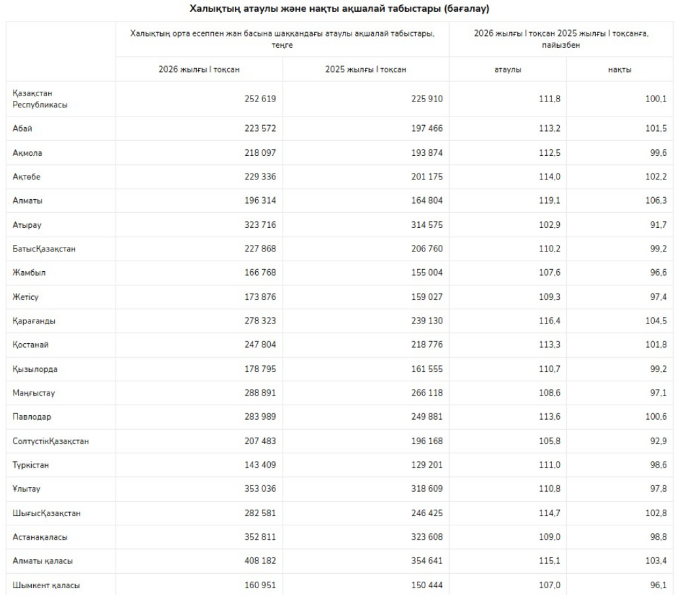Select Атырау 2026 income cell 323 716

(x=260, y=225)
